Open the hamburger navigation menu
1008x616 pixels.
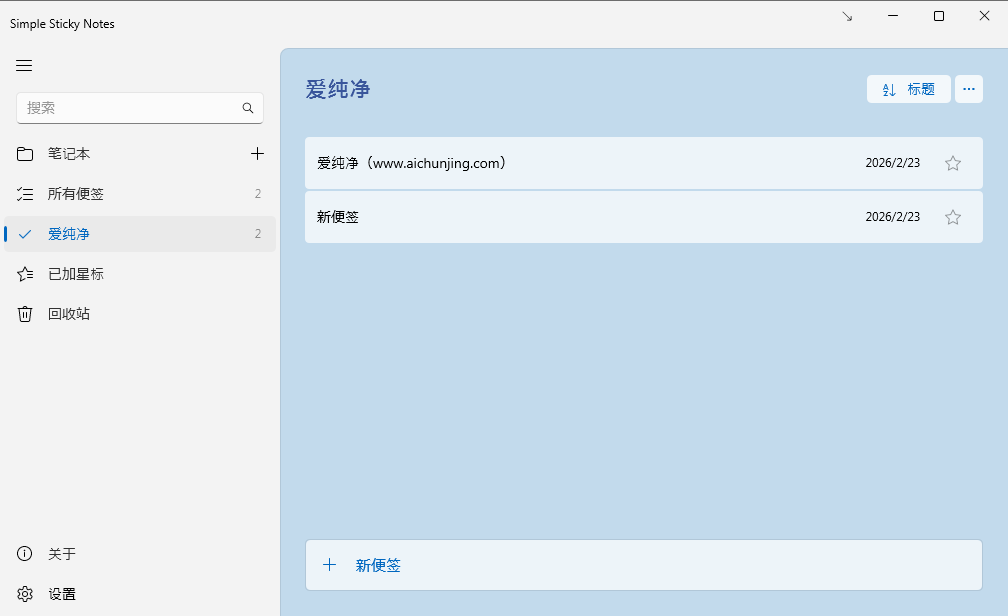pos(24,66)
